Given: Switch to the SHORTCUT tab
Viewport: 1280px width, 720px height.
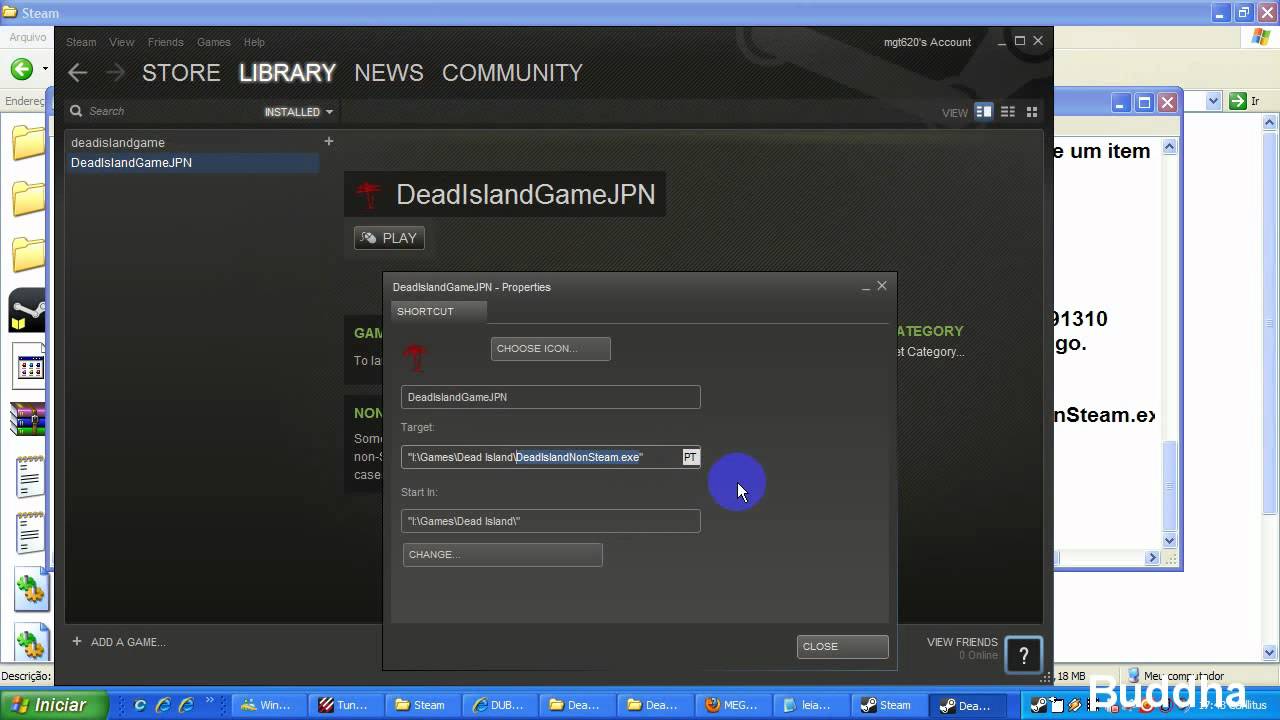Looking at the screenshot, I should point(426,312).
